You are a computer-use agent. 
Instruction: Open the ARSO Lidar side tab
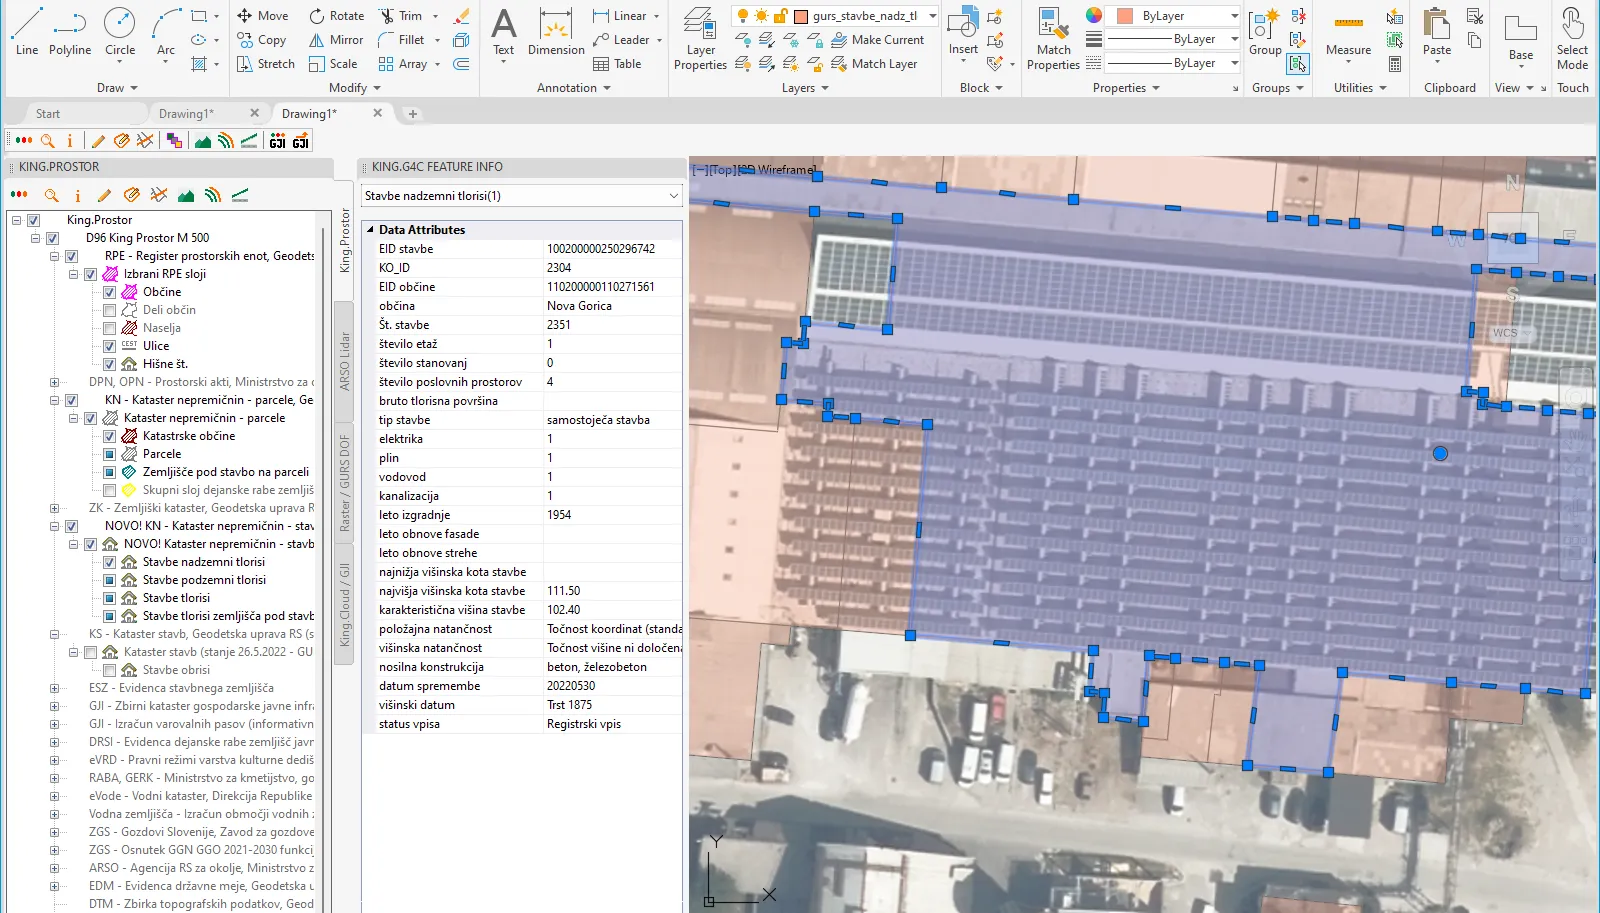pos(345,360)
